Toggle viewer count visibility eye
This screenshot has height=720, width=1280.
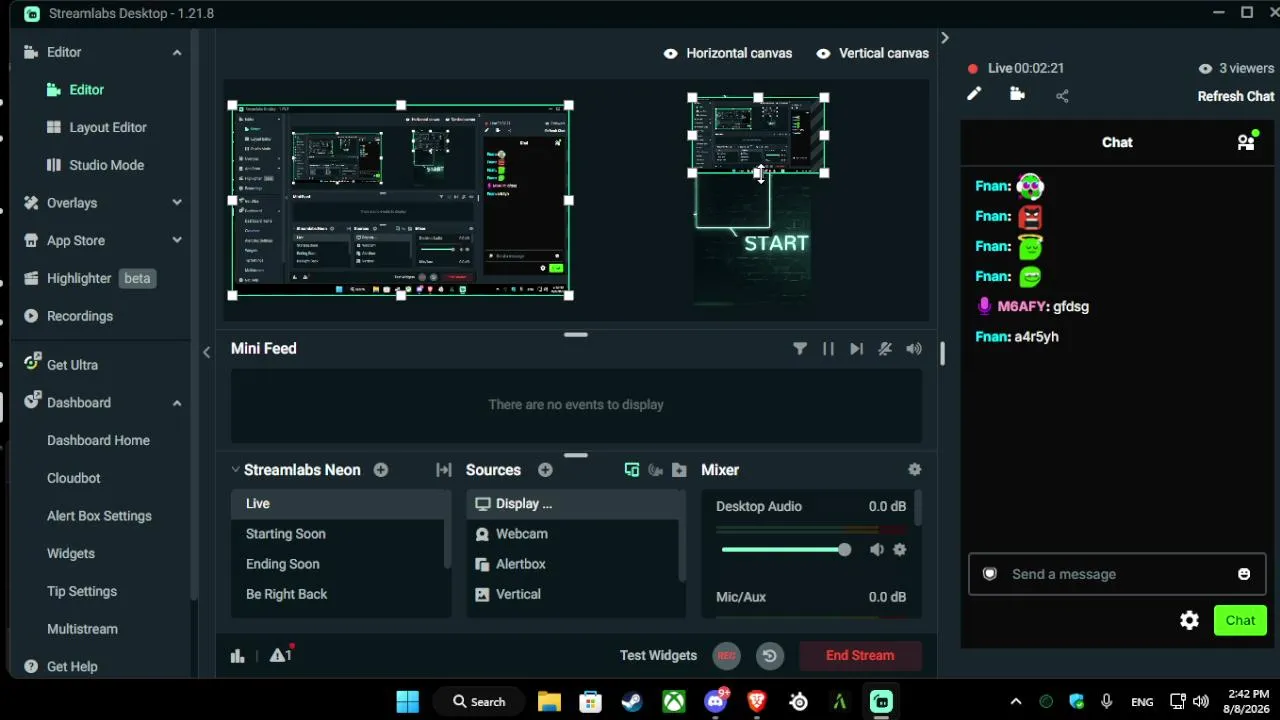click(1205, 68)
